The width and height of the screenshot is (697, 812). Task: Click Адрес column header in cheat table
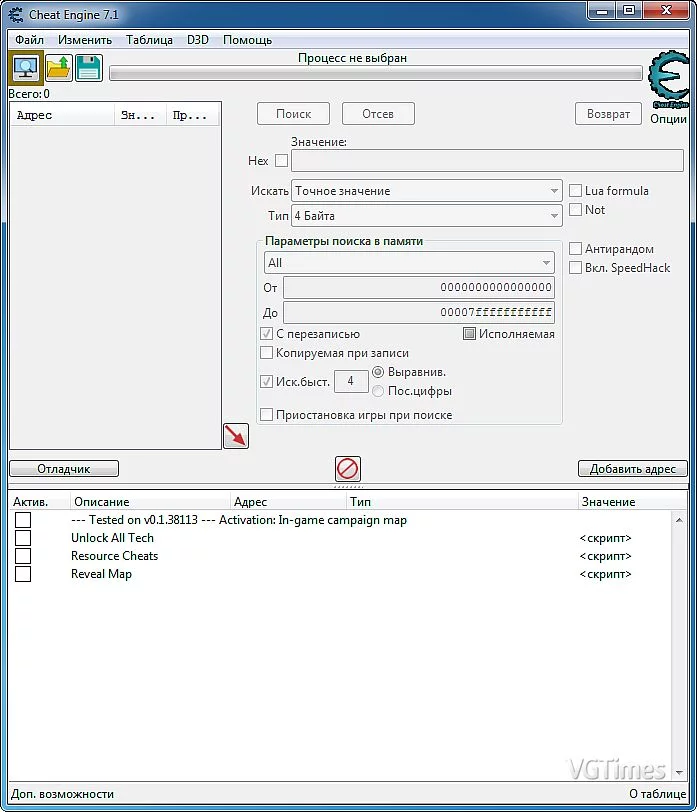[288, 502]
